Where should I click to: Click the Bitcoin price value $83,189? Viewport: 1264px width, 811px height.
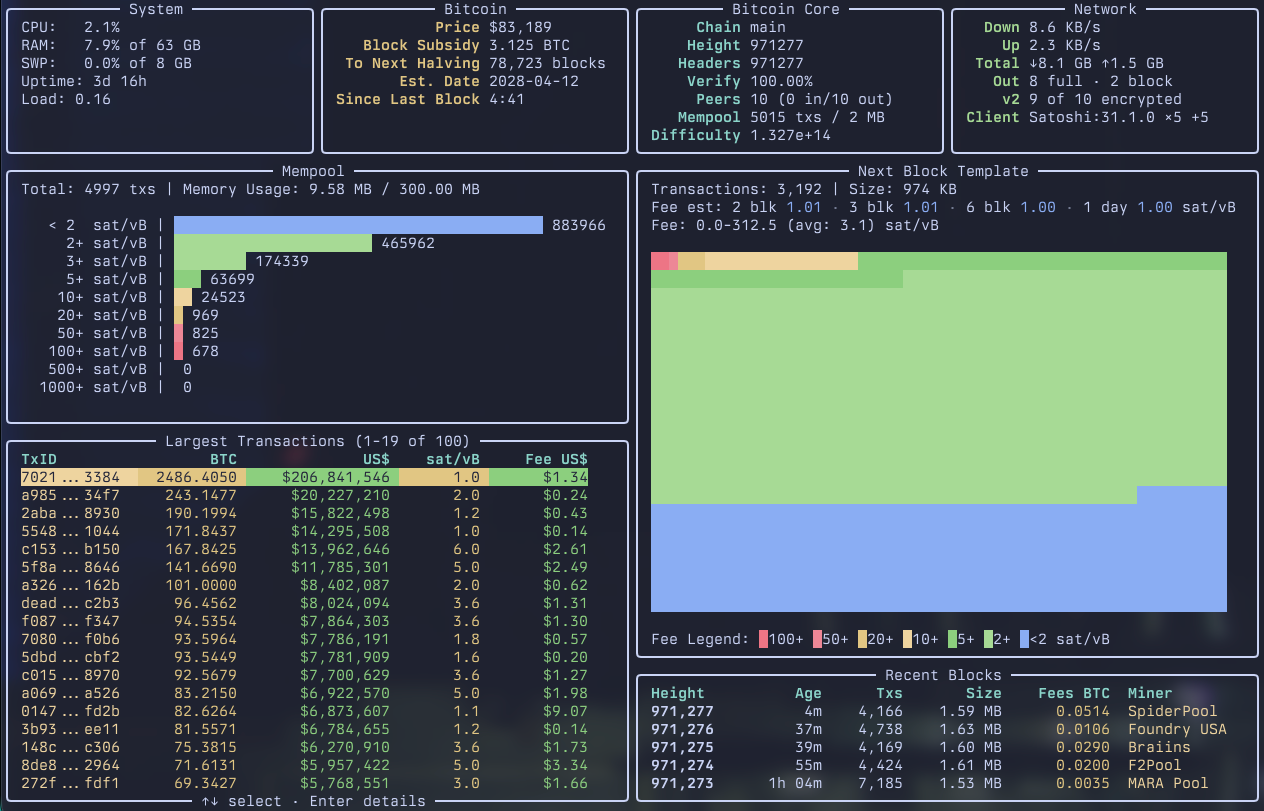click(520, 27)
